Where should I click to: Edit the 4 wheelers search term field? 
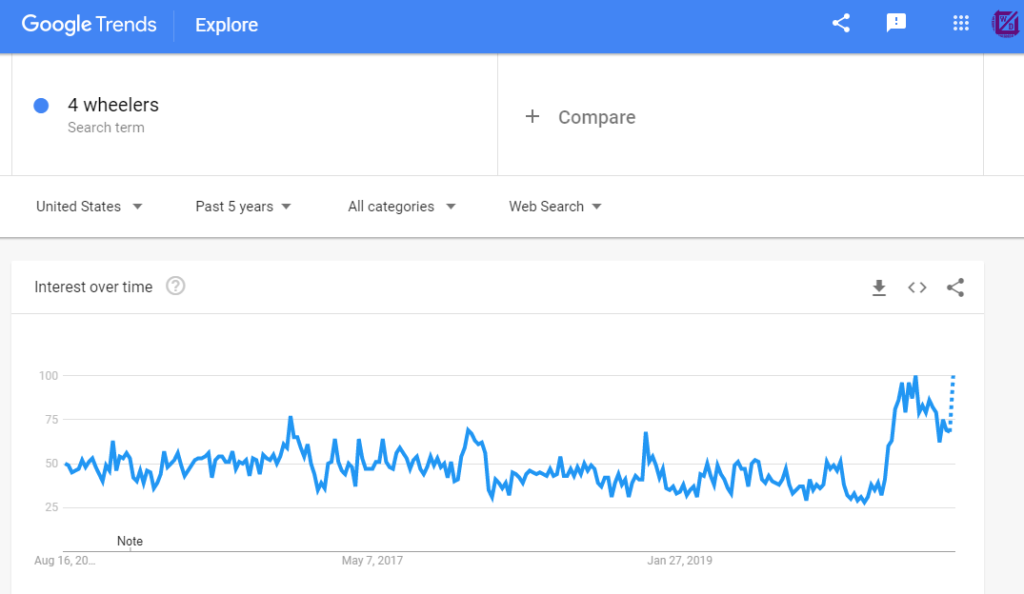click(254, 114)
